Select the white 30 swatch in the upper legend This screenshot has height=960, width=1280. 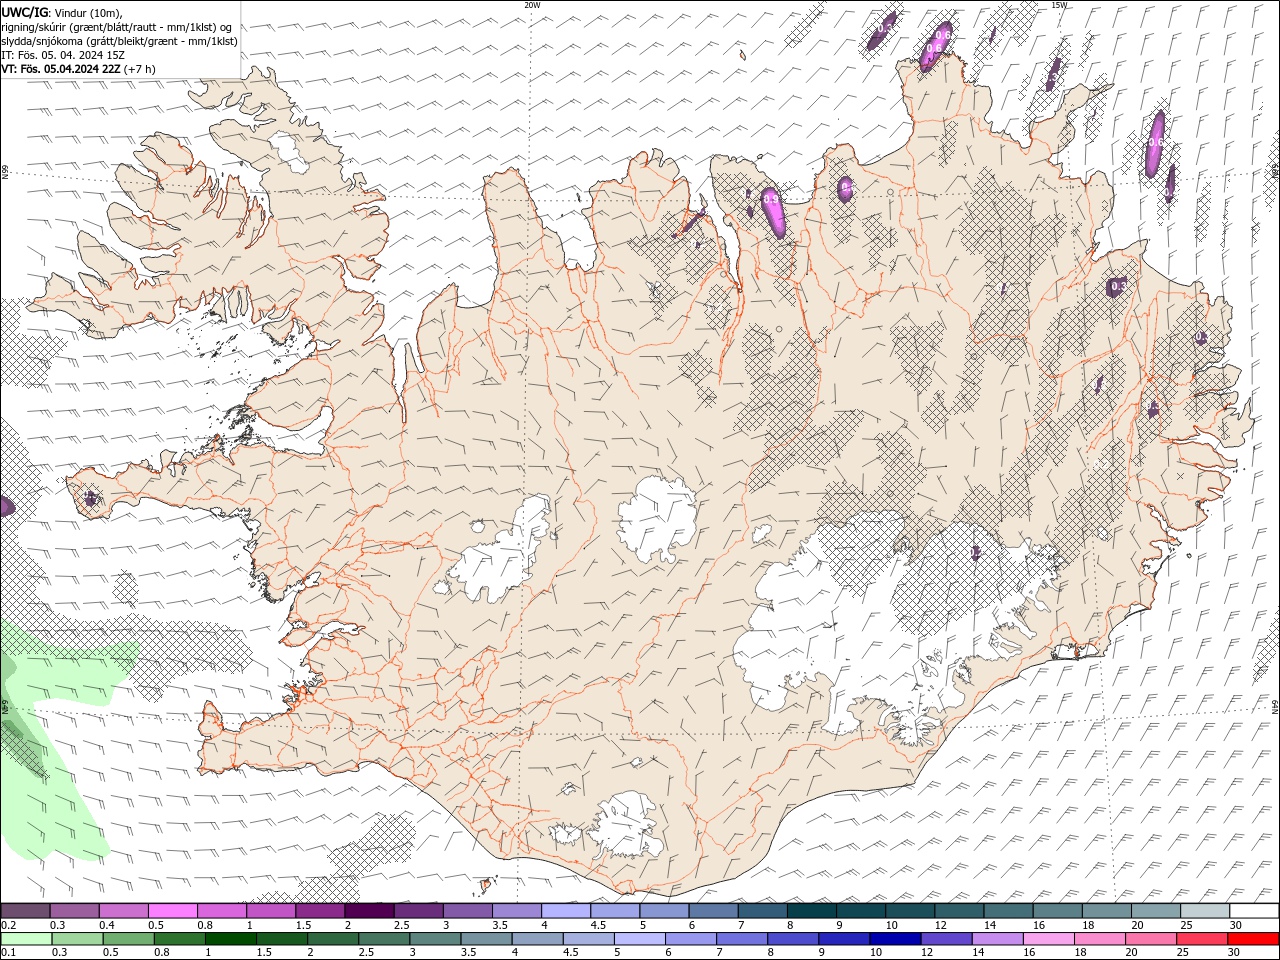tap(1253, 911)
